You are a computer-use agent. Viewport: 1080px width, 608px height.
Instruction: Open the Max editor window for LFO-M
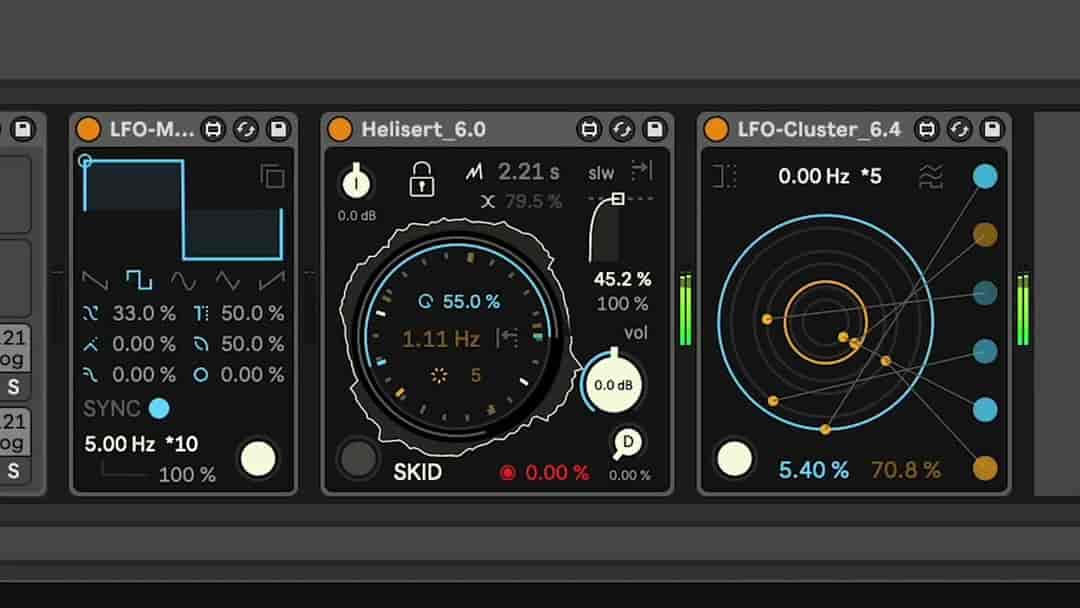(x=212, y=130)
